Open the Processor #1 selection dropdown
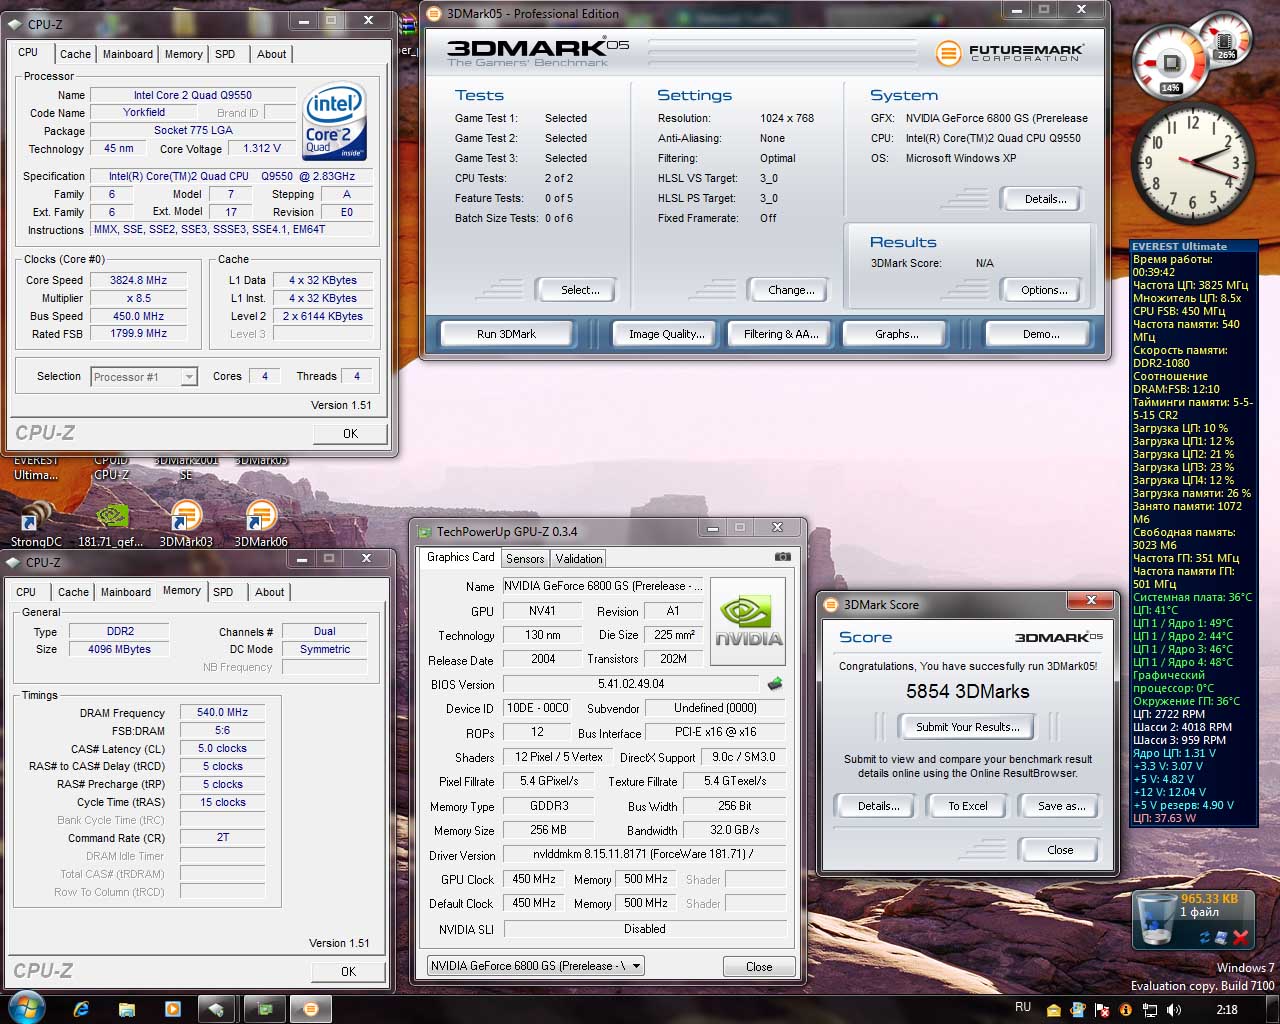 coord(144,377)
